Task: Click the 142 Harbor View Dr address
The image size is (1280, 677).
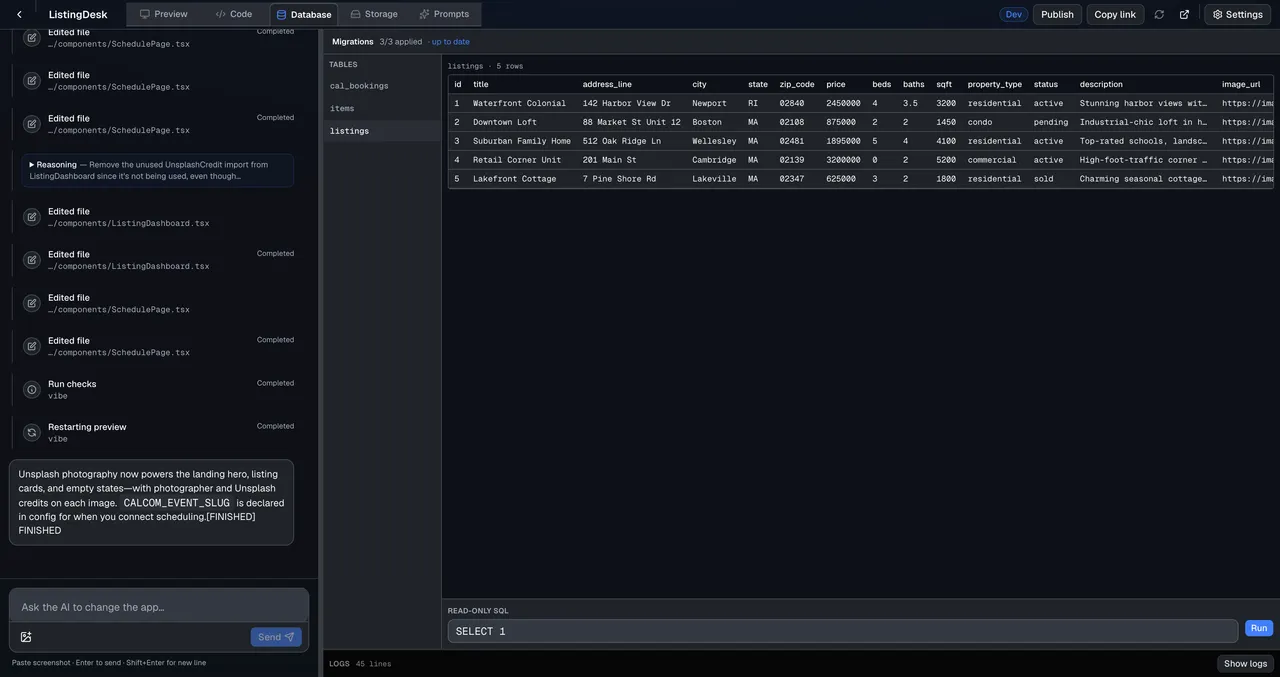Action: (x=627, y=103)
